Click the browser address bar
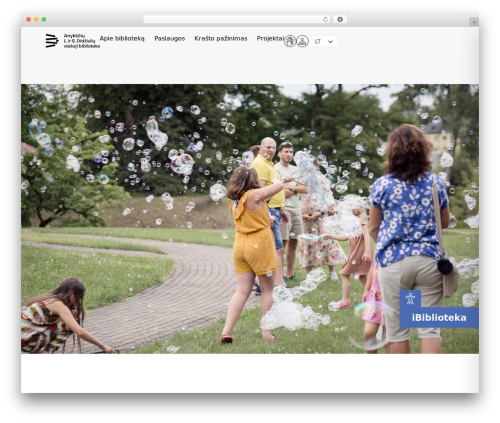The image size is (500, 423). [x=237, y=20]
